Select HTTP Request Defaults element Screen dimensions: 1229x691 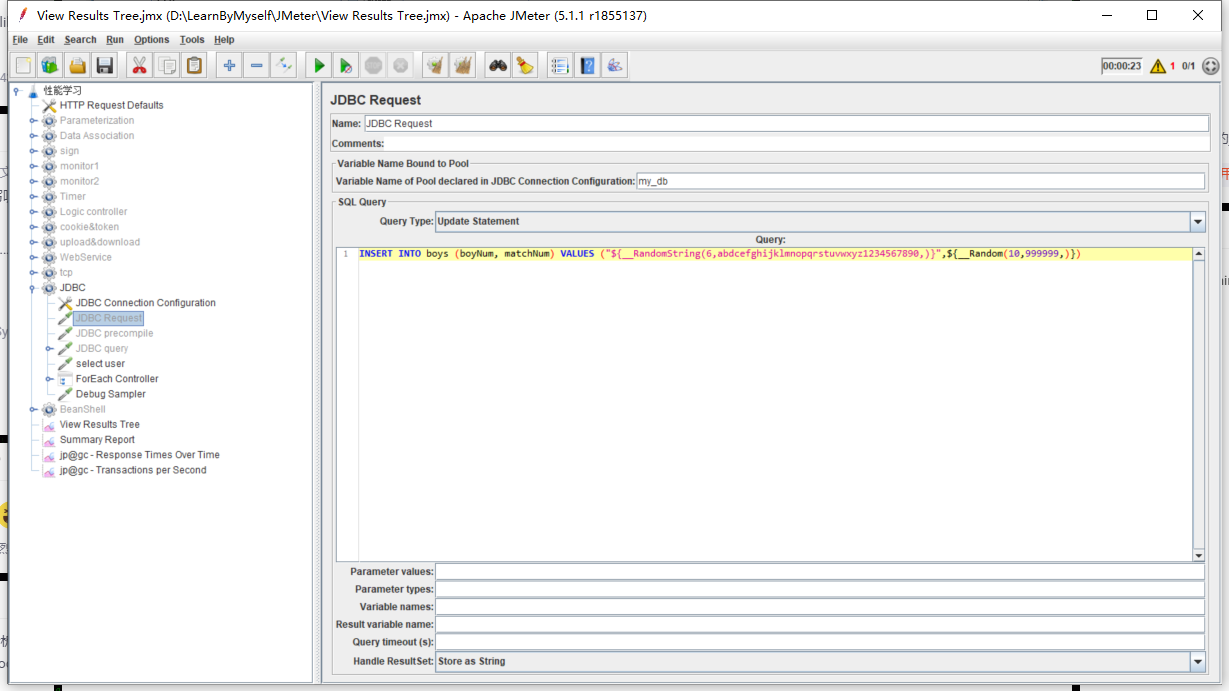(x=111, y=105)
